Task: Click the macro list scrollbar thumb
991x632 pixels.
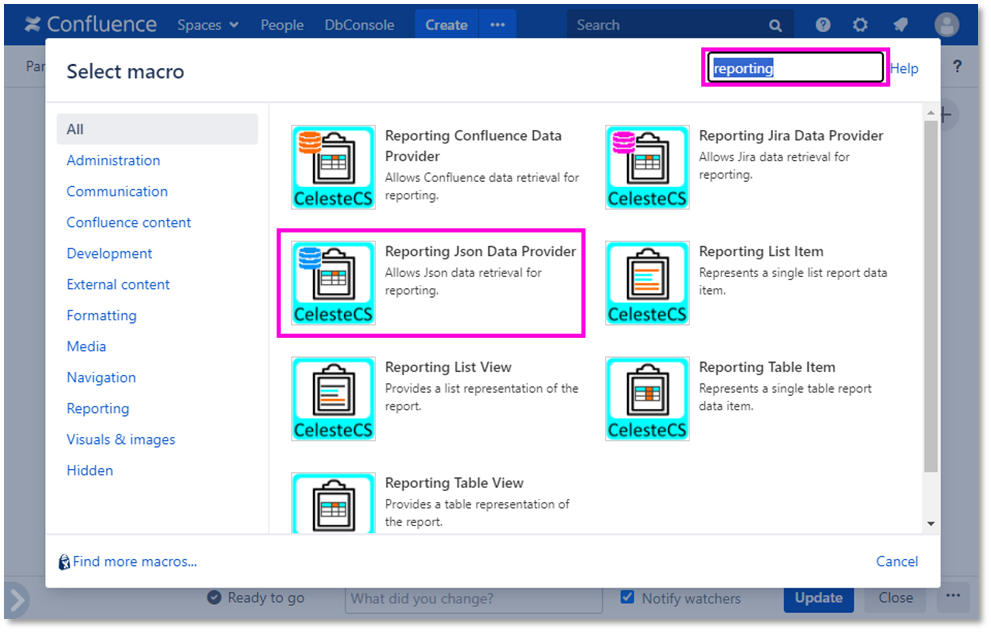Action: pos(930,296)
